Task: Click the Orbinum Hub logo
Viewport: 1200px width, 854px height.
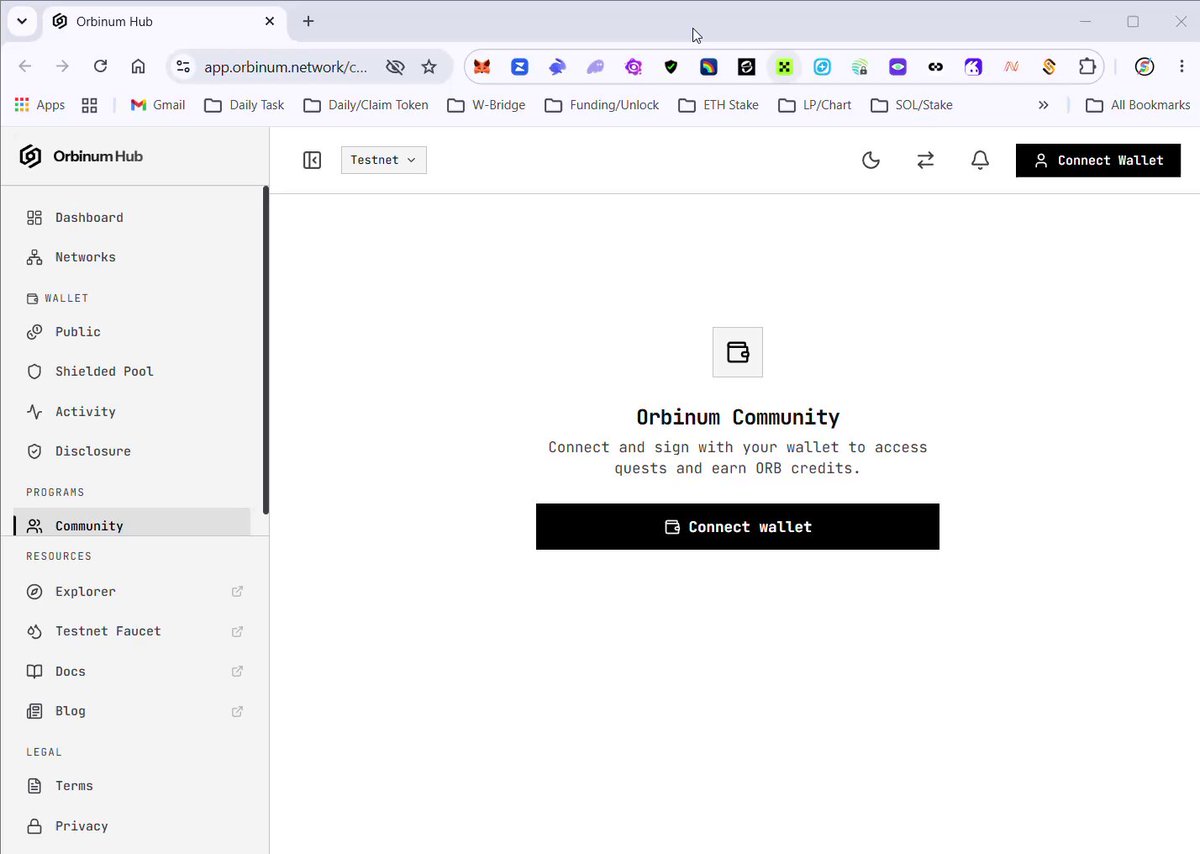Action: 81,156
